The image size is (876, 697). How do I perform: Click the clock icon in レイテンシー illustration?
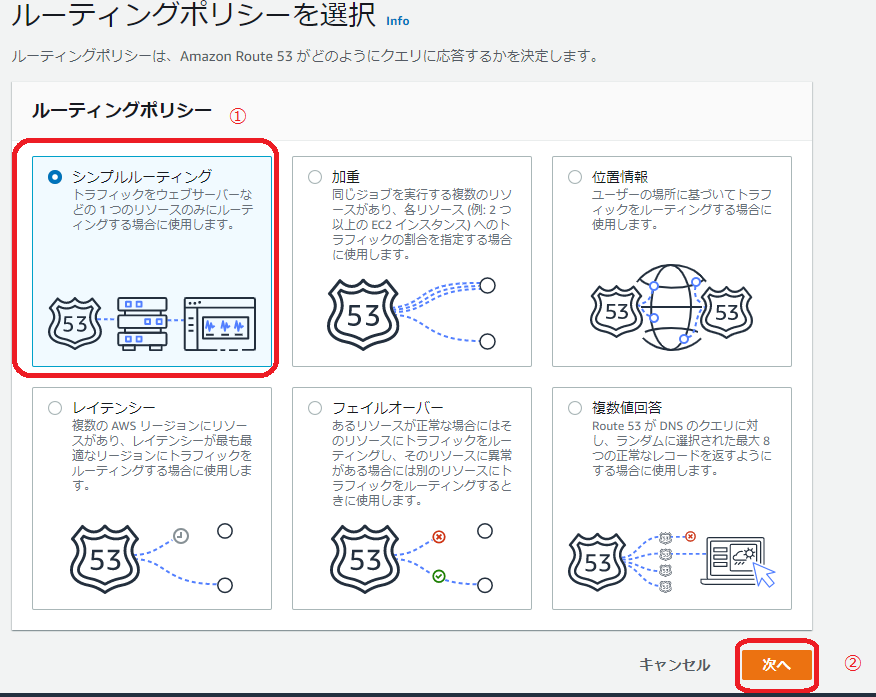180,536
